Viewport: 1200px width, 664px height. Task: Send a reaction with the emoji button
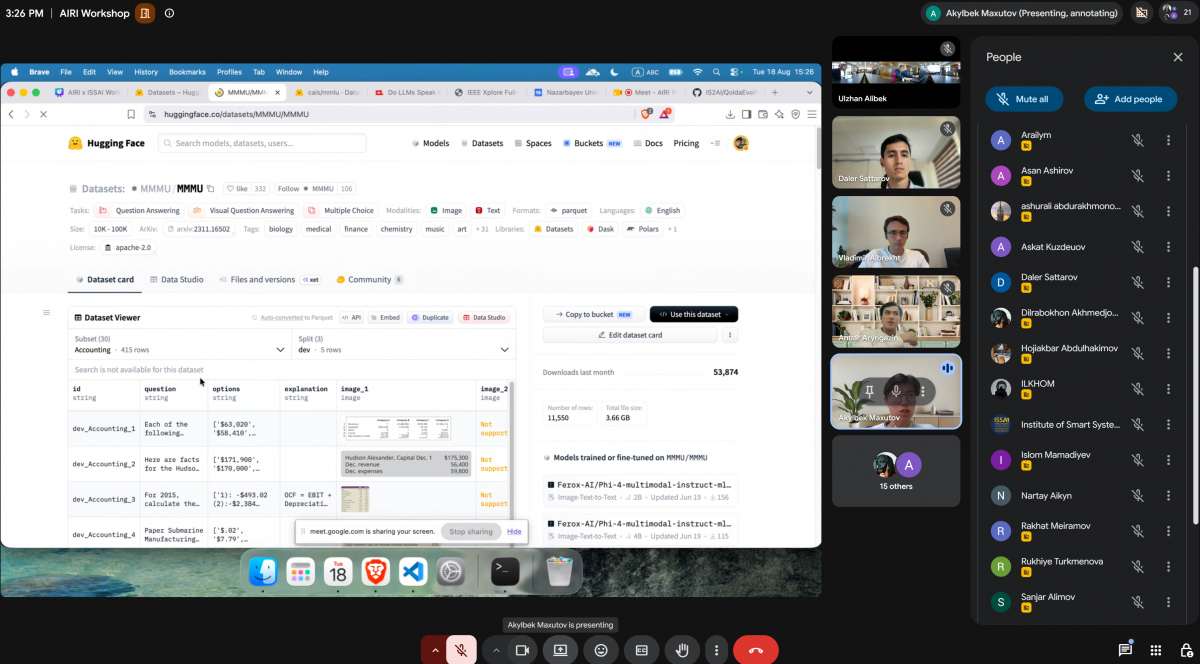click(x=601, y=650)
